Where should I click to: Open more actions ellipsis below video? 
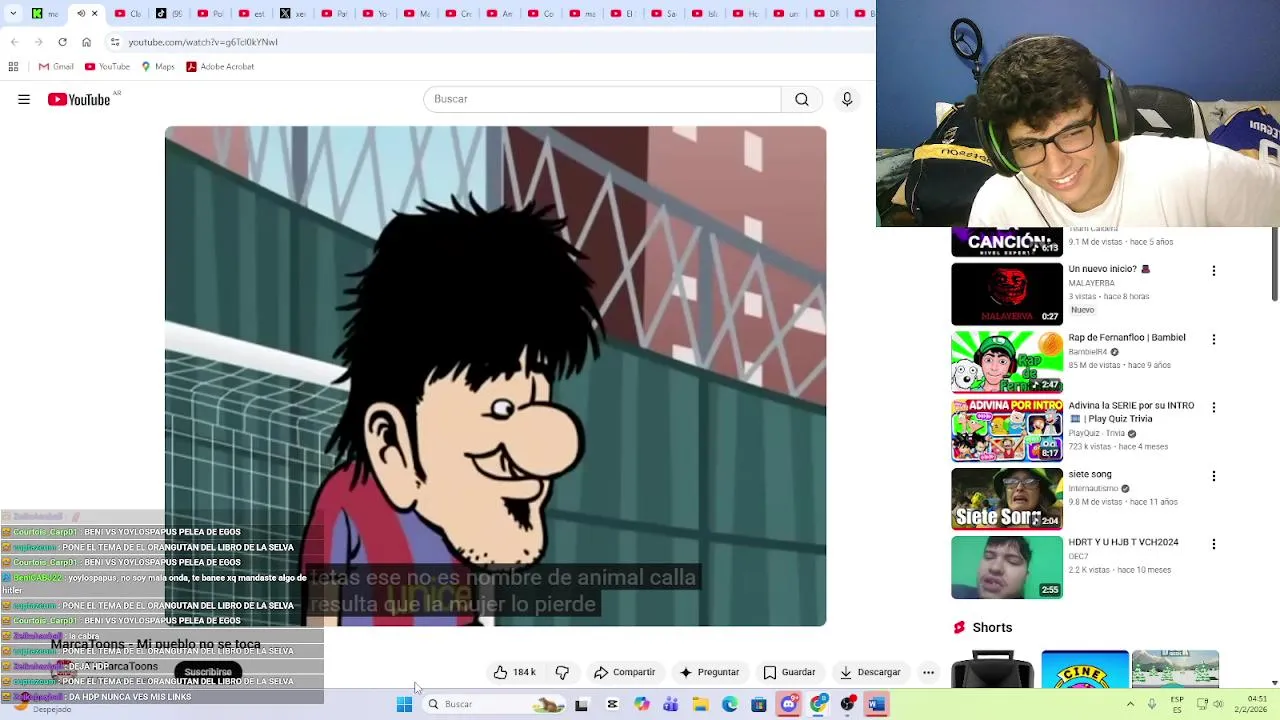(928, 672)
